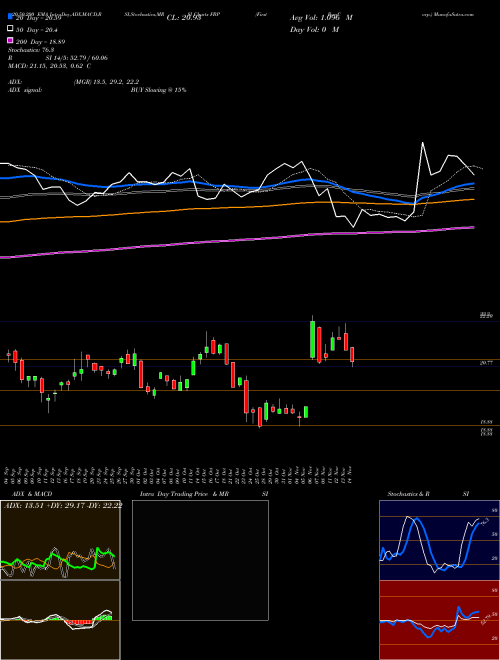Viewport: 500px width, 660px height.
Task: Click the MunafaSutra.com watermark link at top right
Action: point(456,14)
